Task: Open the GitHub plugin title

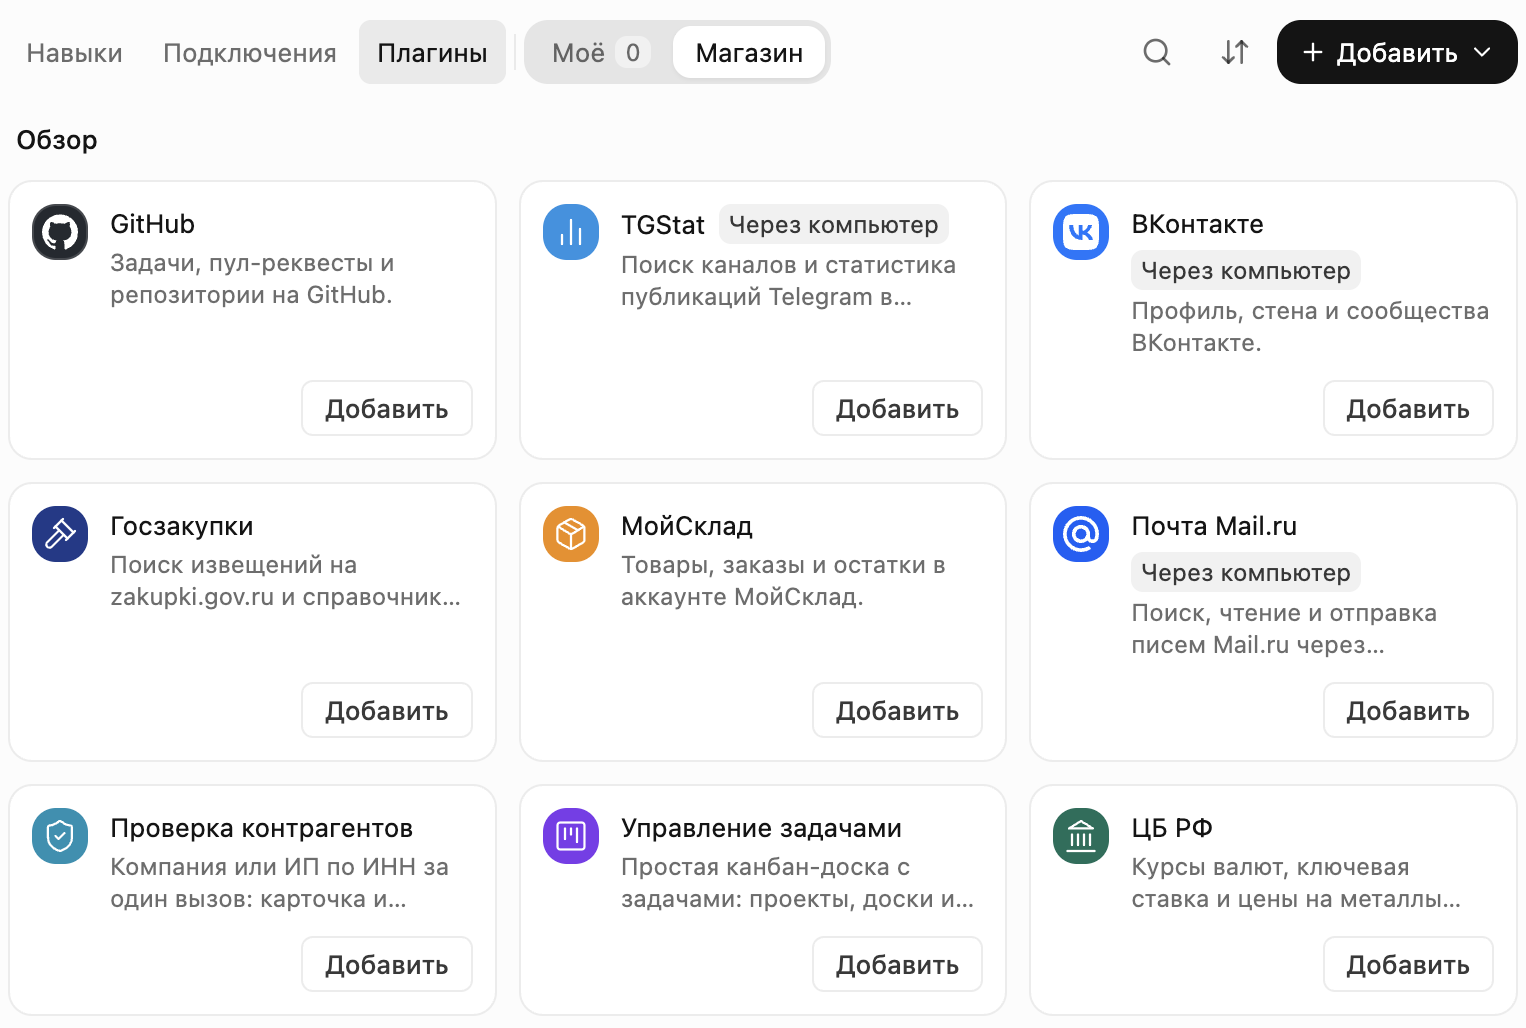Action: coord(152,224)
